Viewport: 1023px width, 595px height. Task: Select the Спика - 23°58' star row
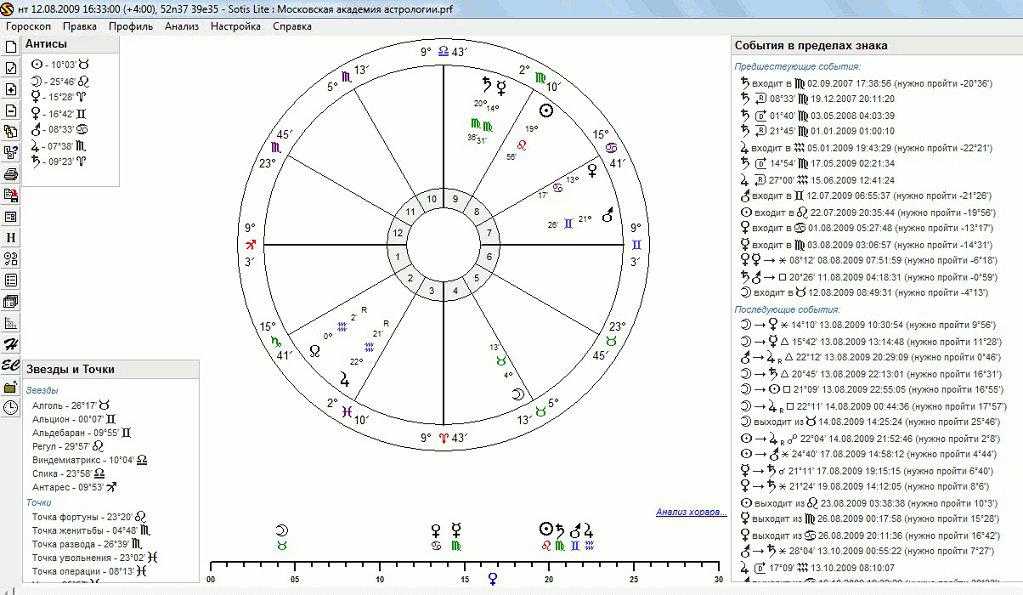69,474
